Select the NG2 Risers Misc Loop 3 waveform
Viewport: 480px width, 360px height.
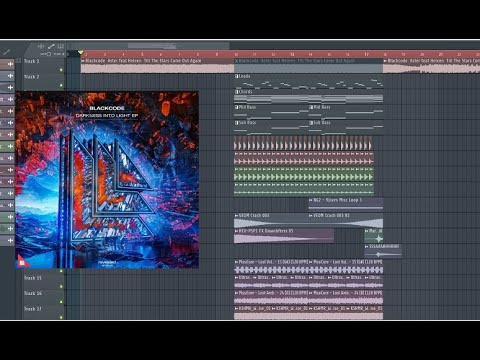346,207
